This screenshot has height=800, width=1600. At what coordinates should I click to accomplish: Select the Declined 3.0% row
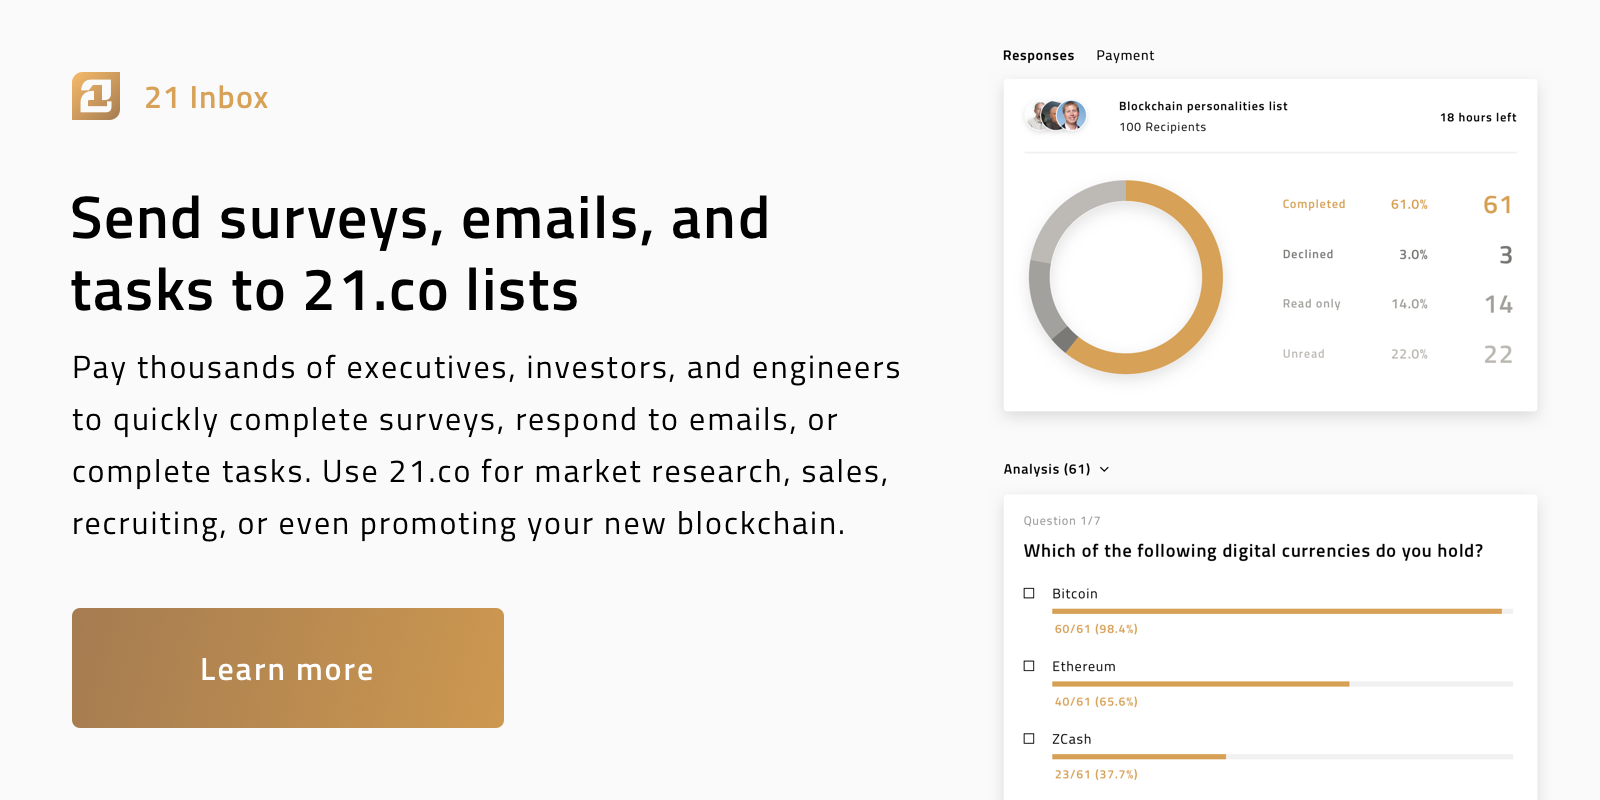point(1397,254)
